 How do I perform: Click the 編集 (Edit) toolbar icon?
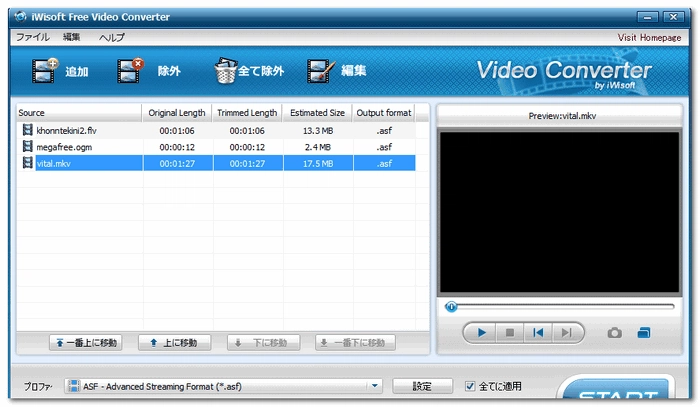(x=320, y=71)
